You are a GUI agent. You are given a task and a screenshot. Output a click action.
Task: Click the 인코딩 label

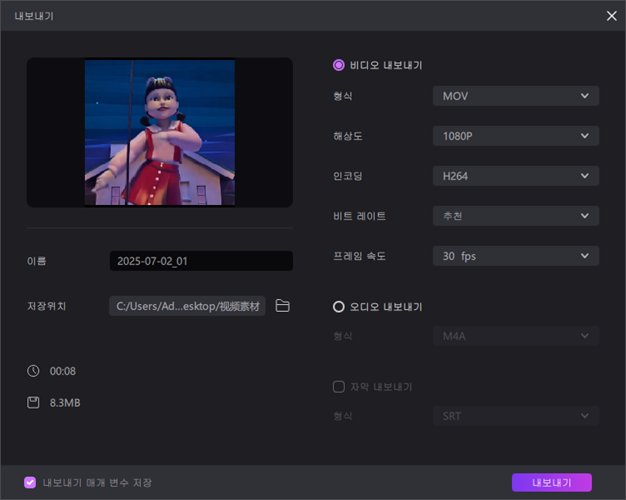348,176
